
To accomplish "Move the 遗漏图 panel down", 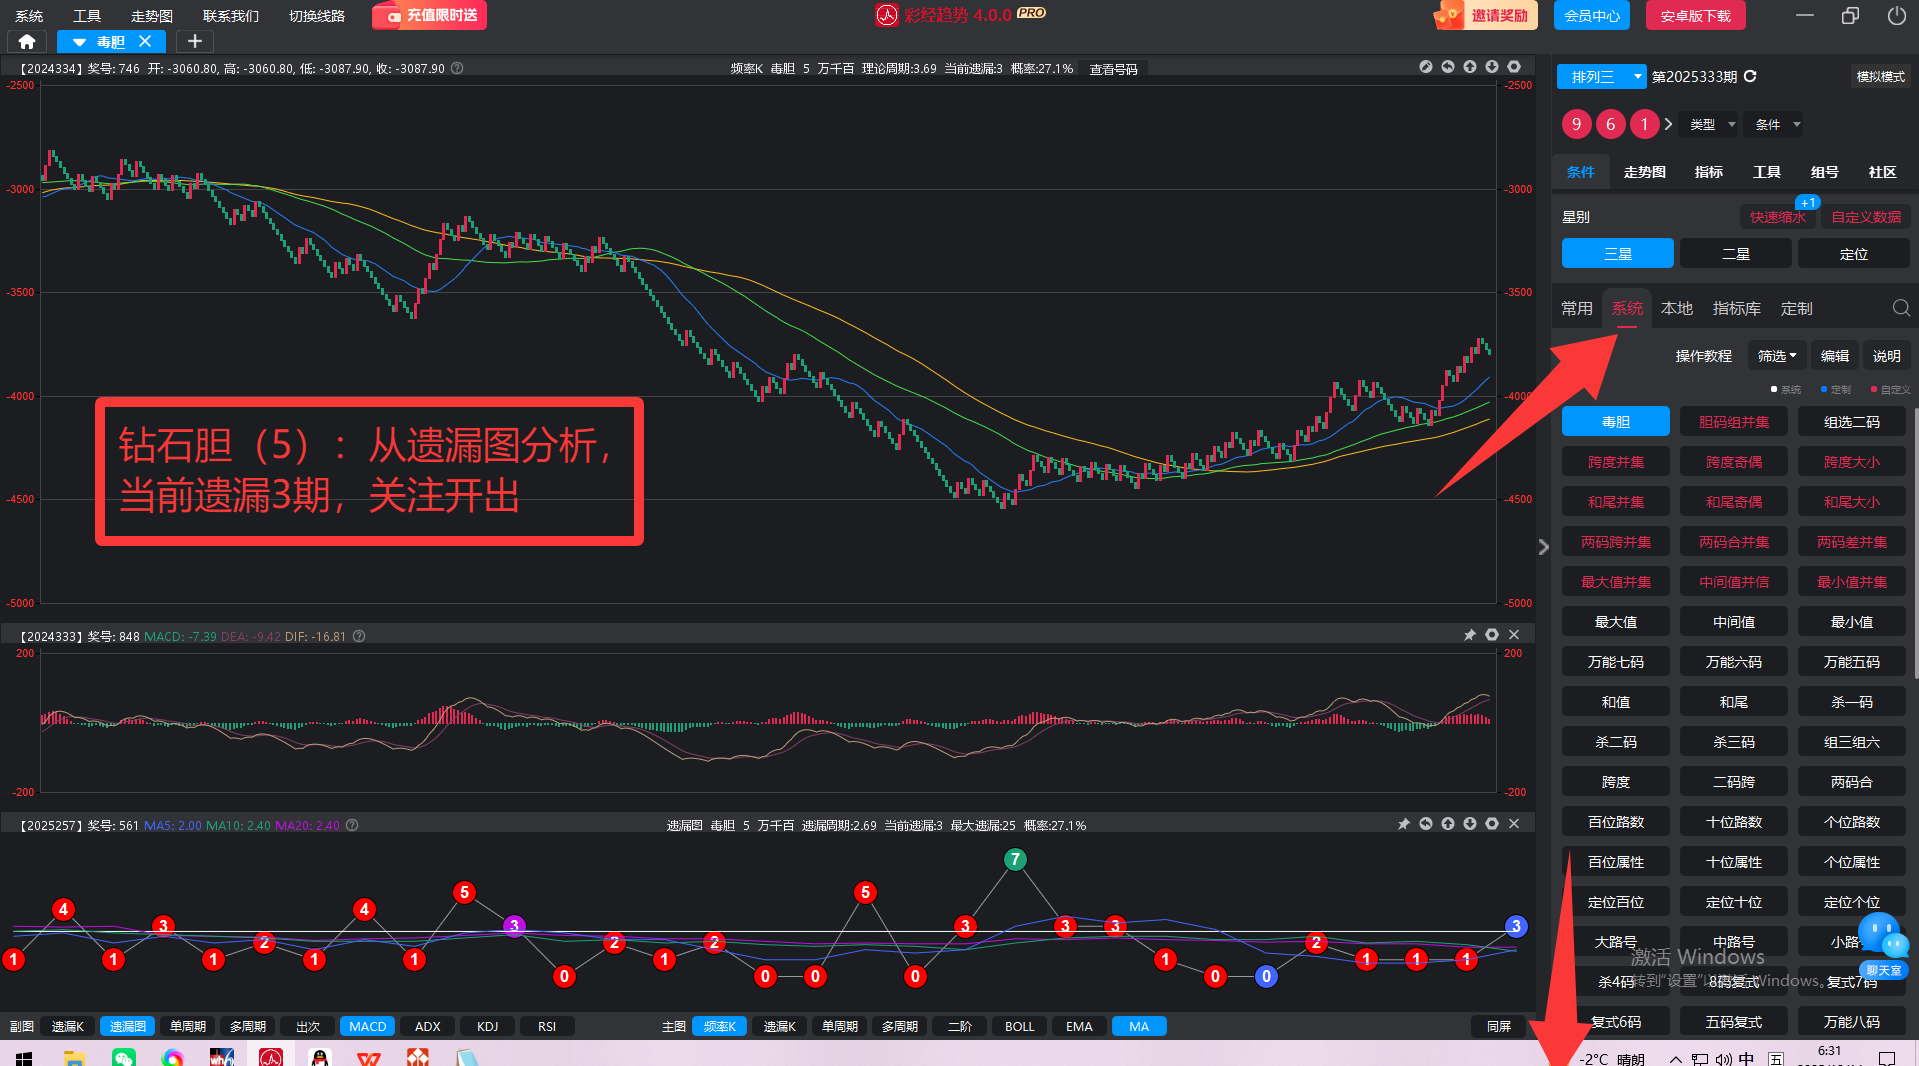I will coord(1469,824).
